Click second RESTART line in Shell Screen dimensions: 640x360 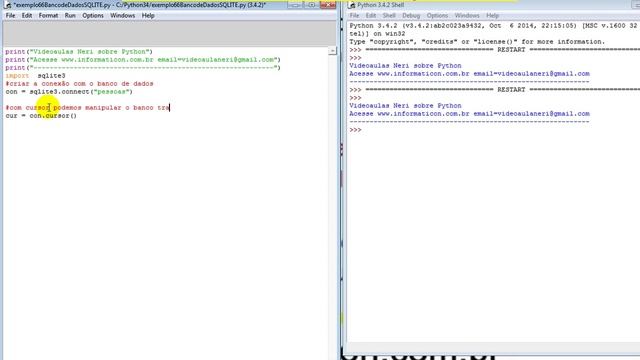[494, 90]
